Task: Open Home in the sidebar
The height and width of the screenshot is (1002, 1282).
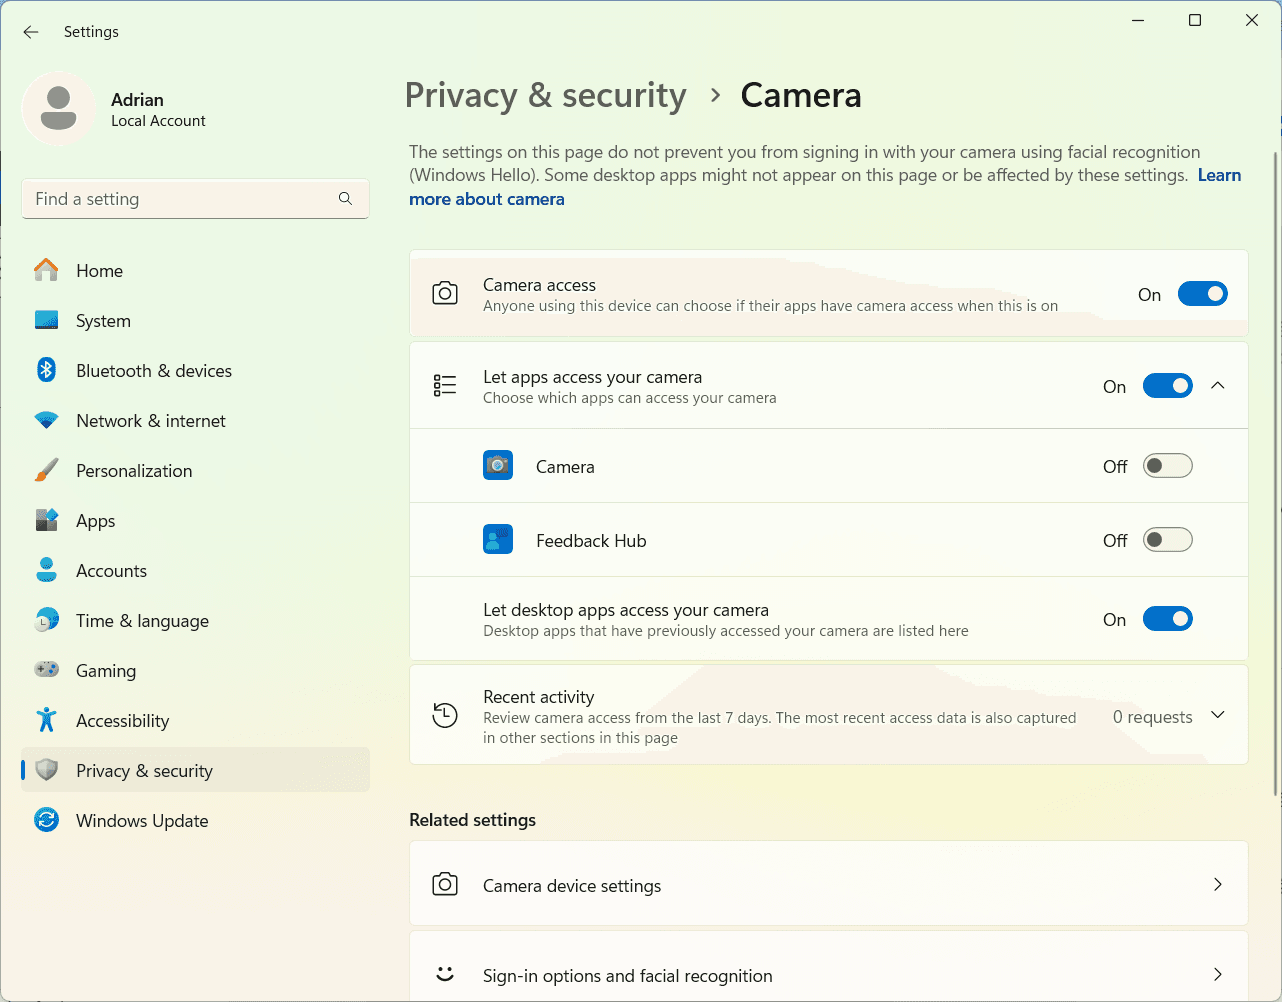Action: click(x=195, y=270)
